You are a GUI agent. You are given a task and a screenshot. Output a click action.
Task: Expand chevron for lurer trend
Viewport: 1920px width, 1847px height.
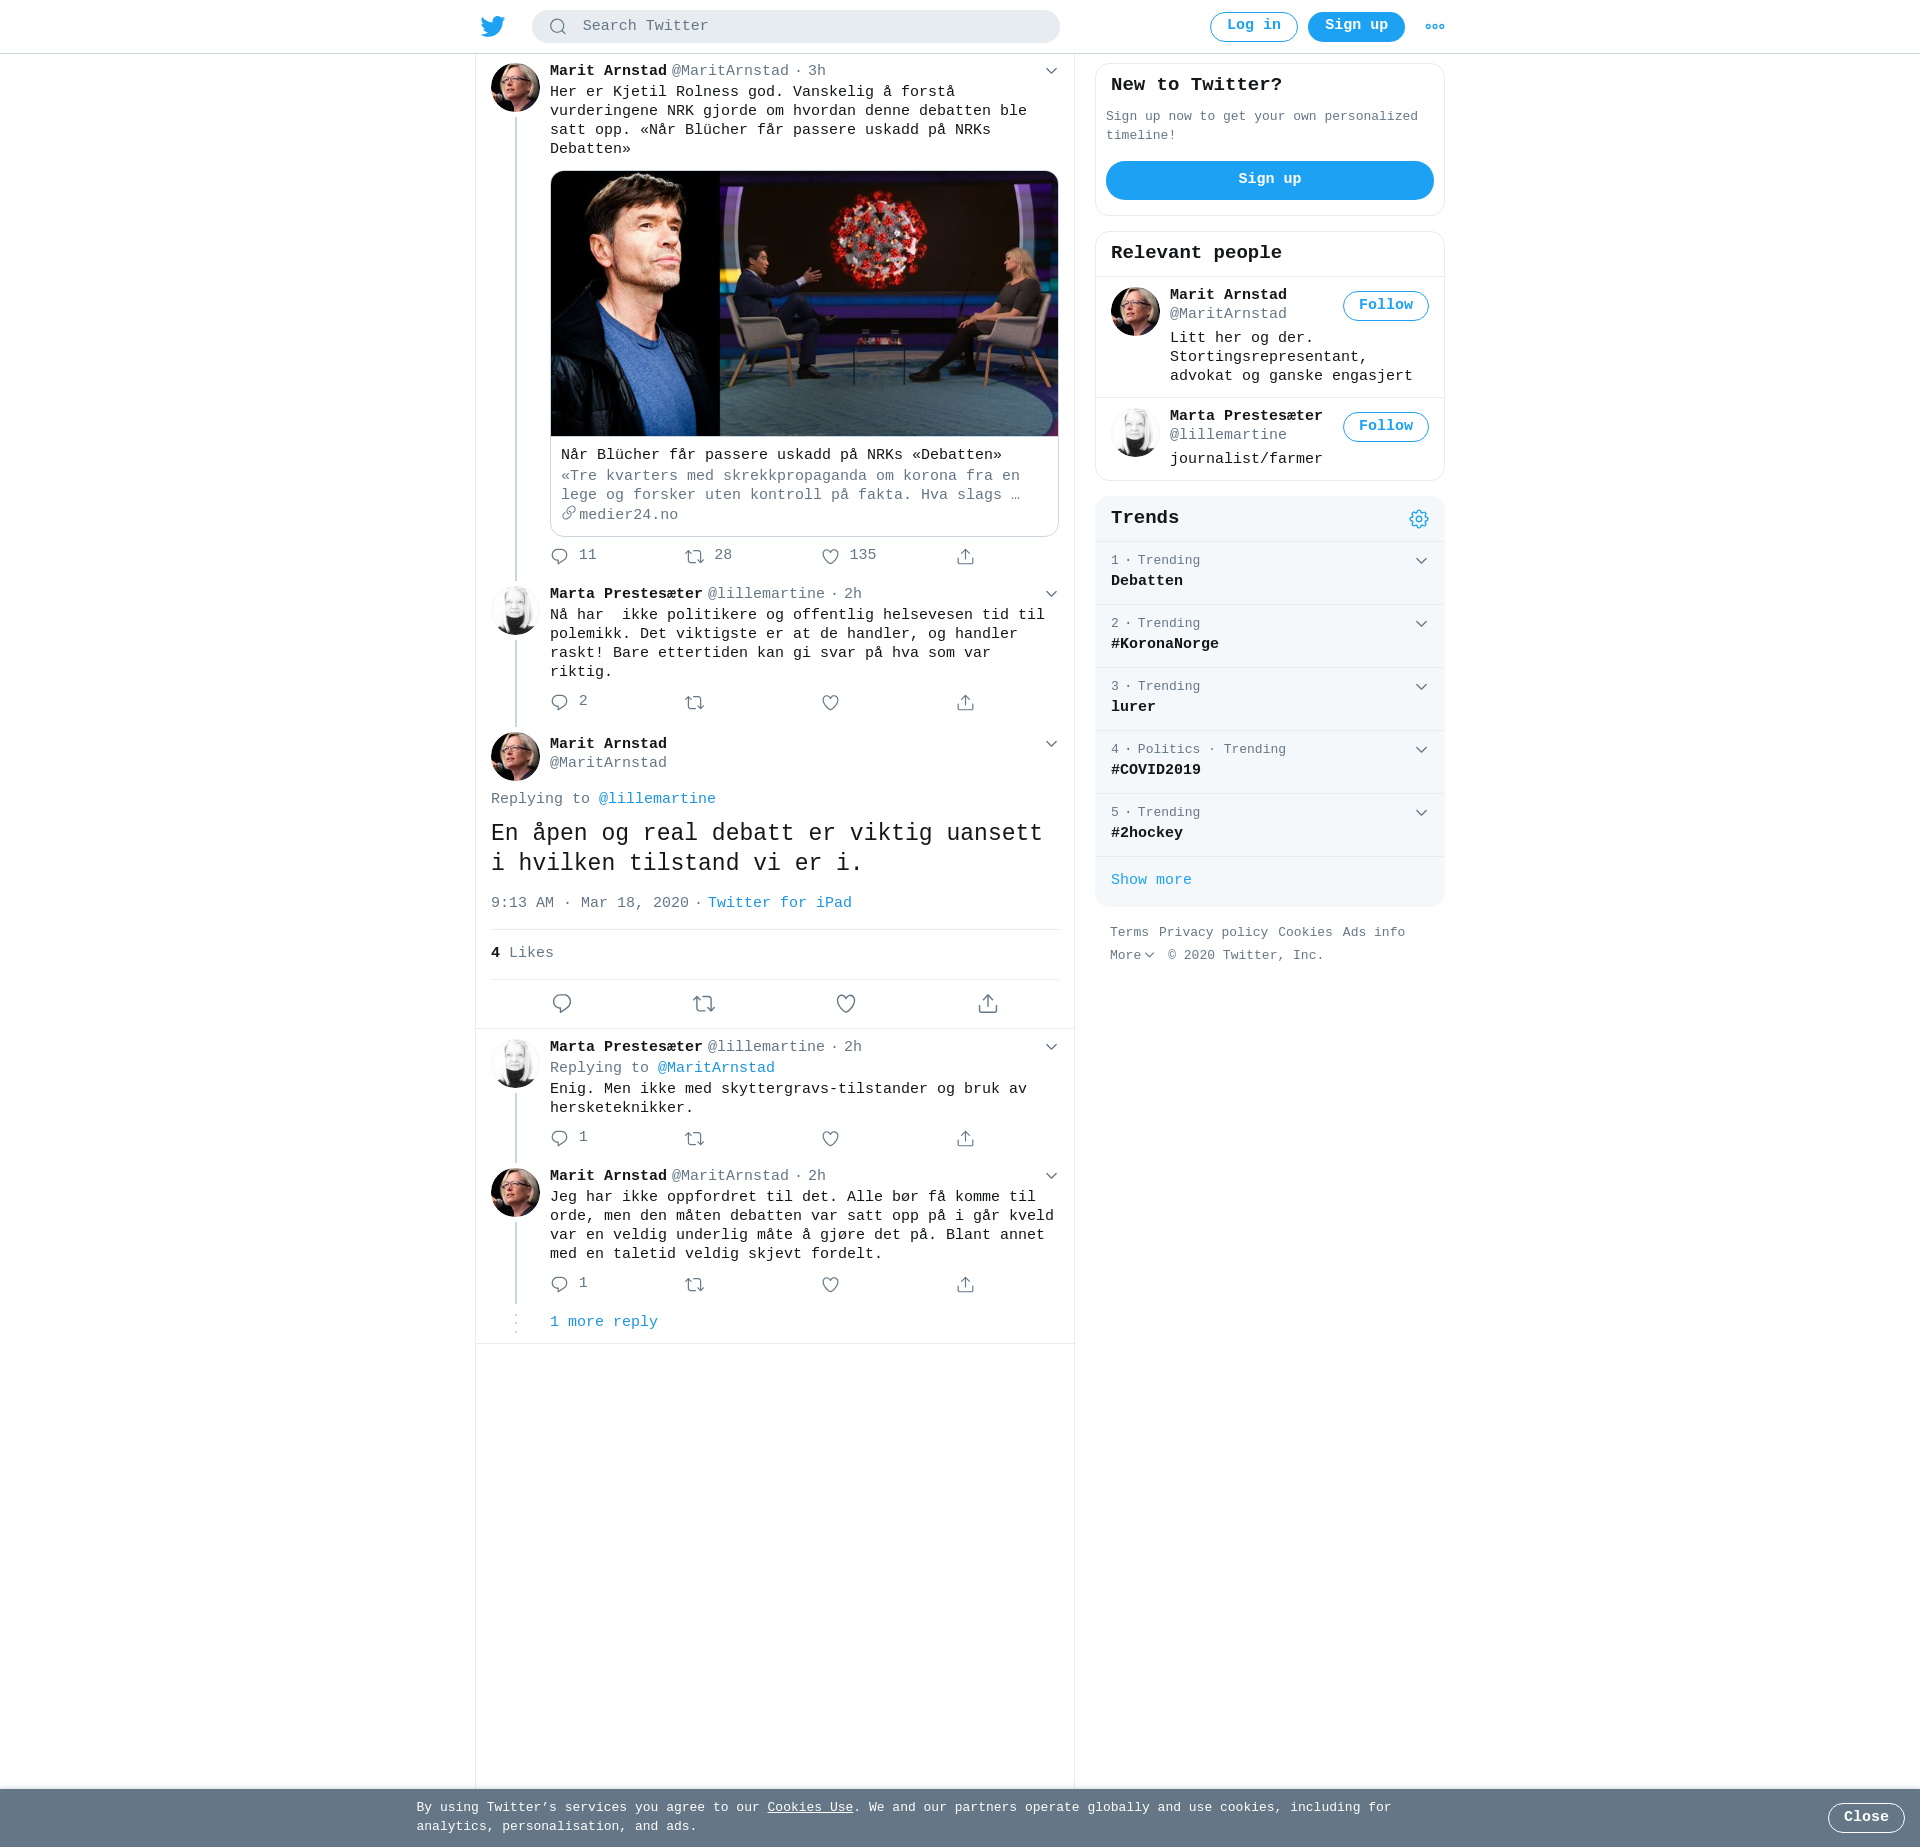(x=1421, y=687)
